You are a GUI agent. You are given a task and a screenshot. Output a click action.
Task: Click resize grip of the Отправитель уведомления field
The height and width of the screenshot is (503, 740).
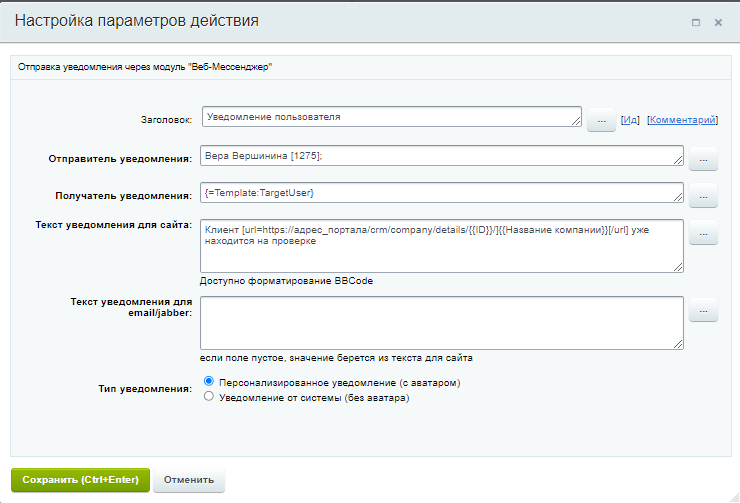tap(678, 160)
